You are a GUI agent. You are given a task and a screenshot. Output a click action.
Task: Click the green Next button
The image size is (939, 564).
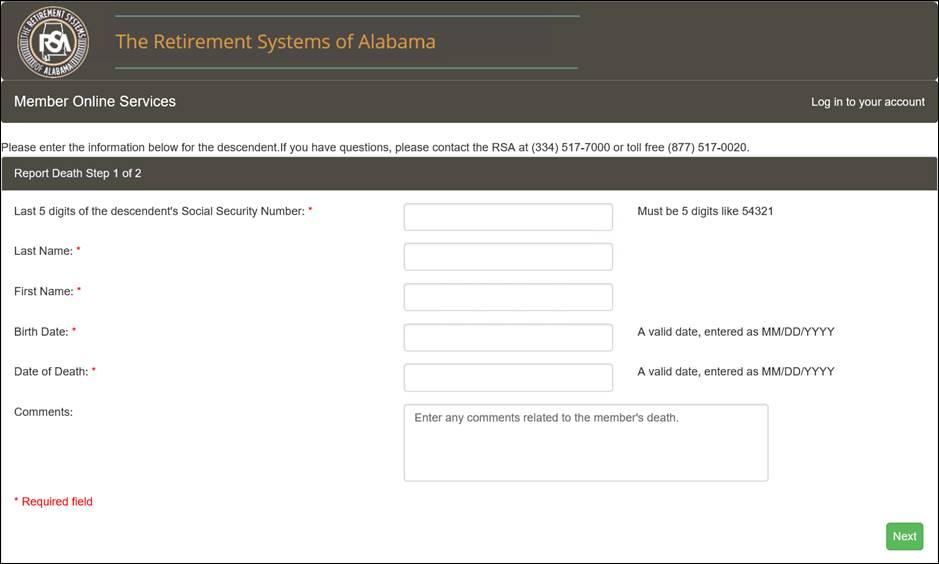pyautogui.click(x=904, y=536)
